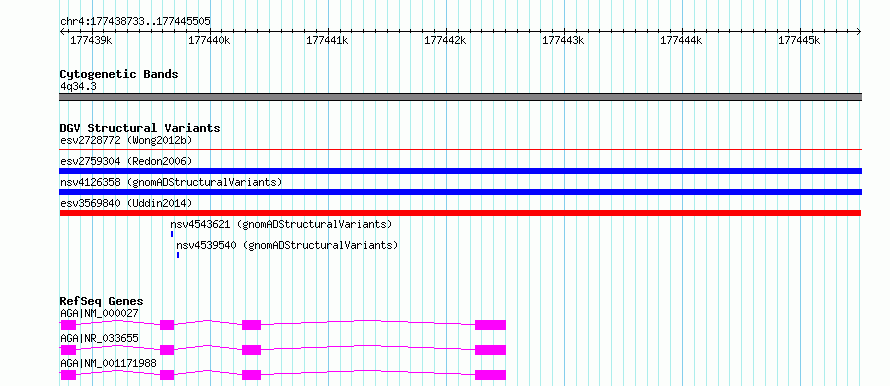Select the leftmost exon of AGA|NM_000027

68,325
